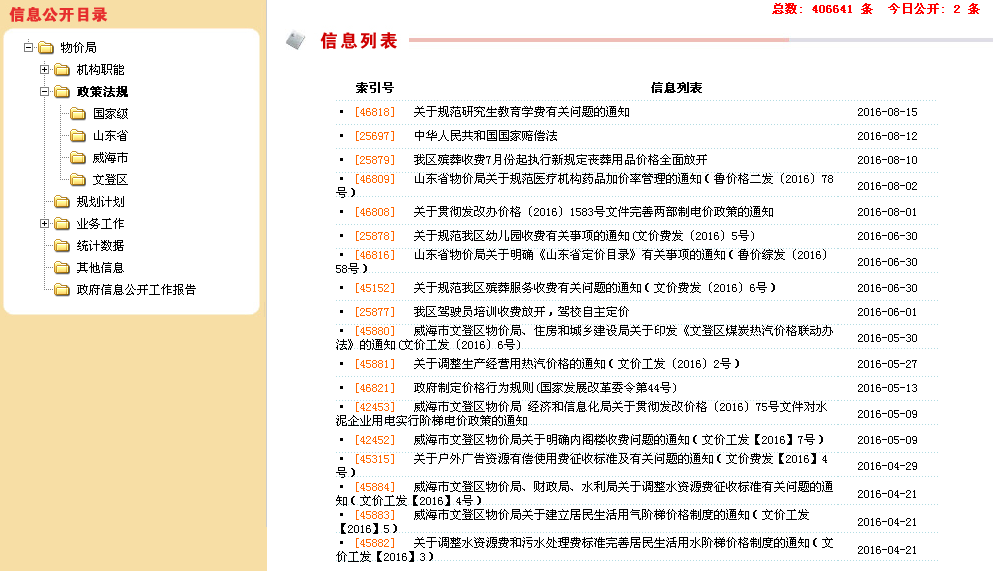Click the folder icon next to 规划计划
This screenshot has width=993, height=571.
click(62, 202)
